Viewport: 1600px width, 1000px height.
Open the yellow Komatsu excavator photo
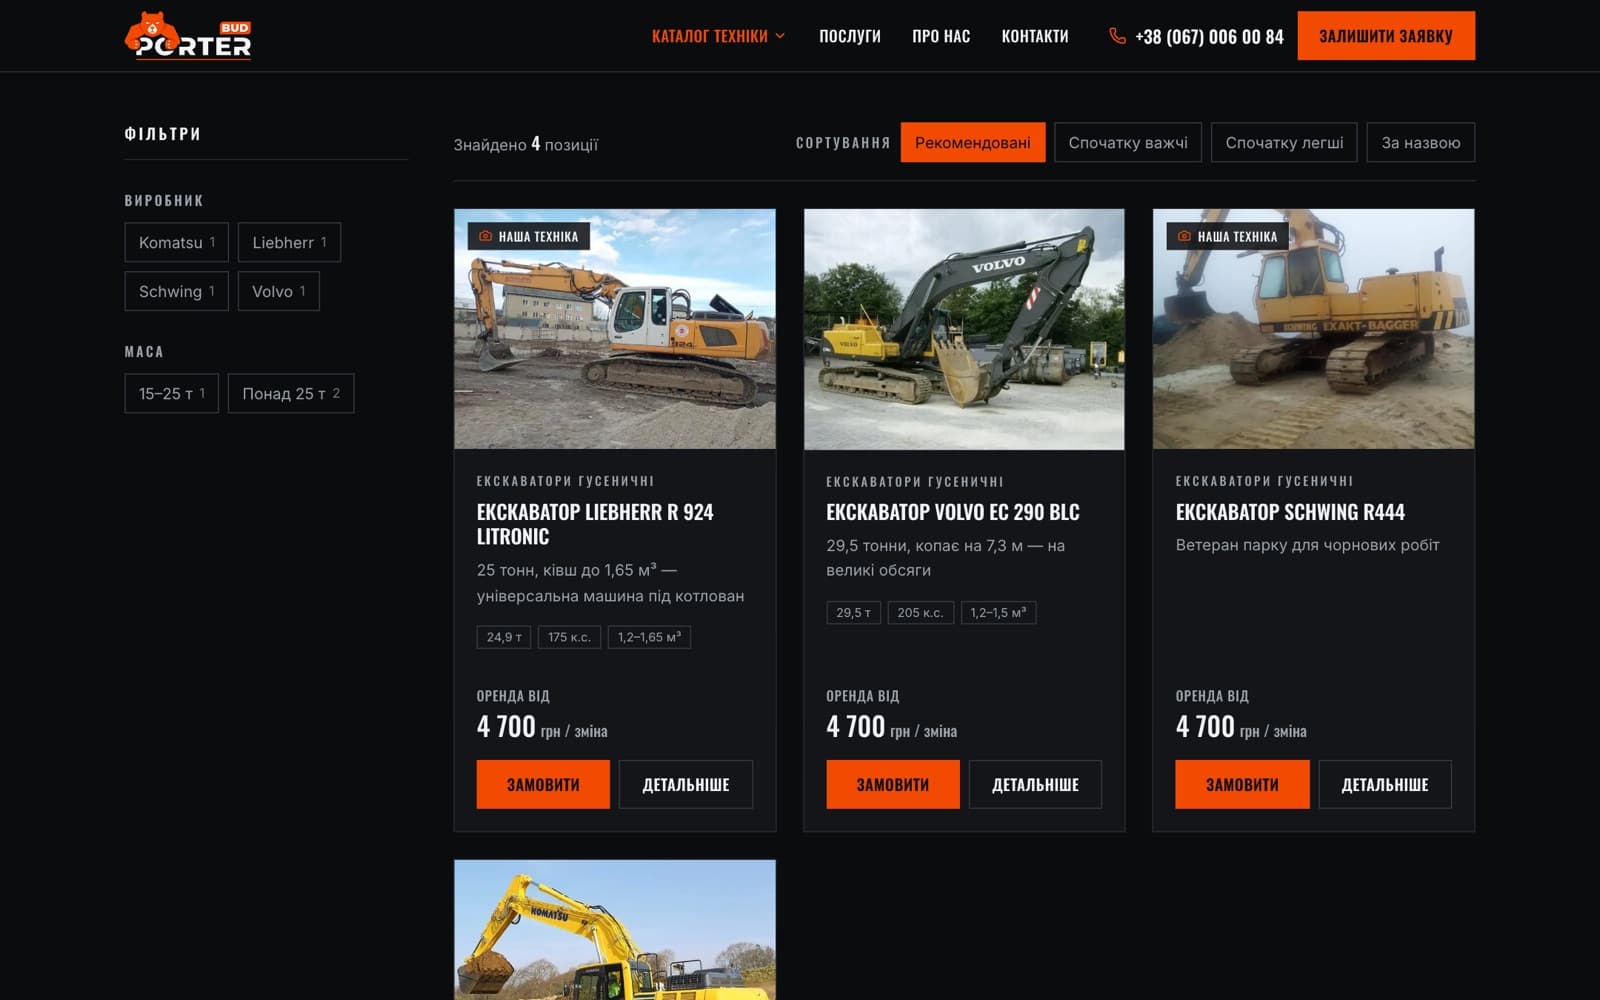(615, 930)
